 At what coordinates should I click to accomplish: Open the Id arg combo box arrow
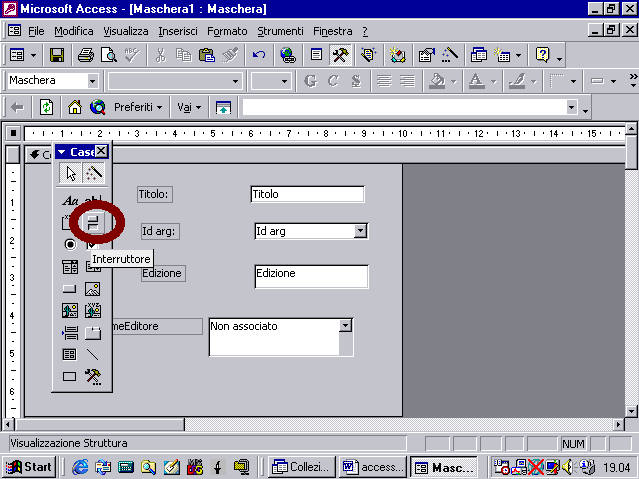point(360,231)
